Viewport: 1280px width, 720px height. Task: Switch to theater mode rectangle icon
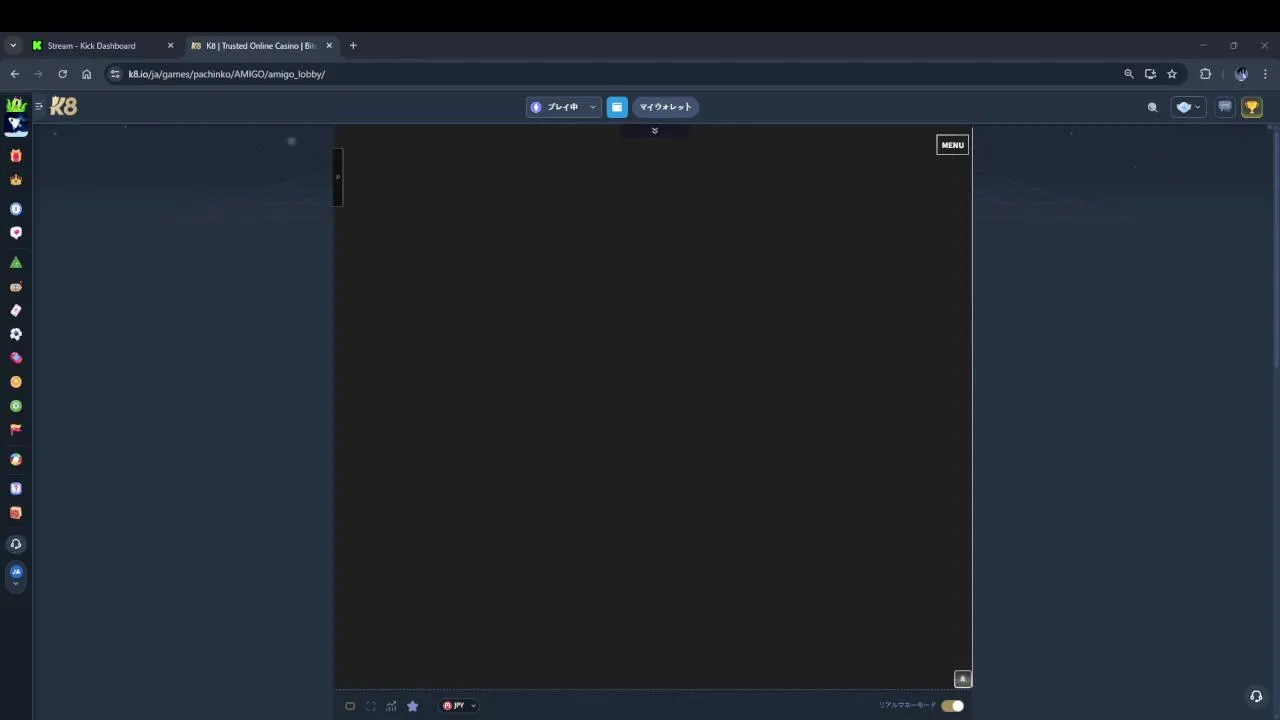pos(350,706)
